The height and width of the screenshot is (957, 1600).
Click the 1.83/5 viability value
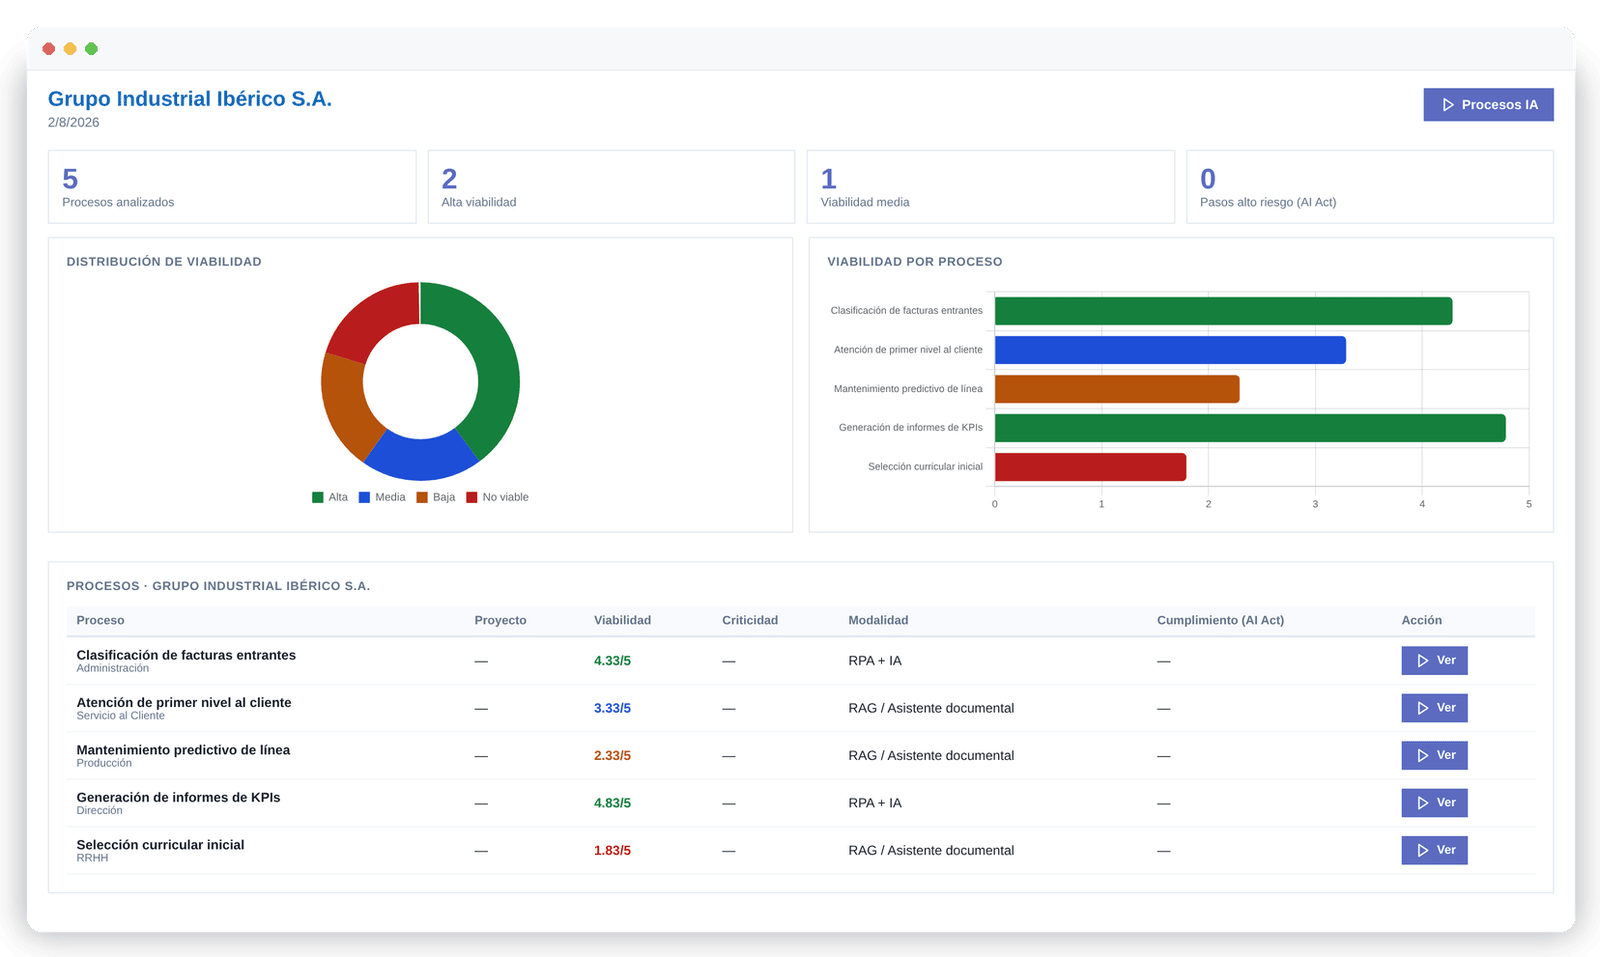612,851
